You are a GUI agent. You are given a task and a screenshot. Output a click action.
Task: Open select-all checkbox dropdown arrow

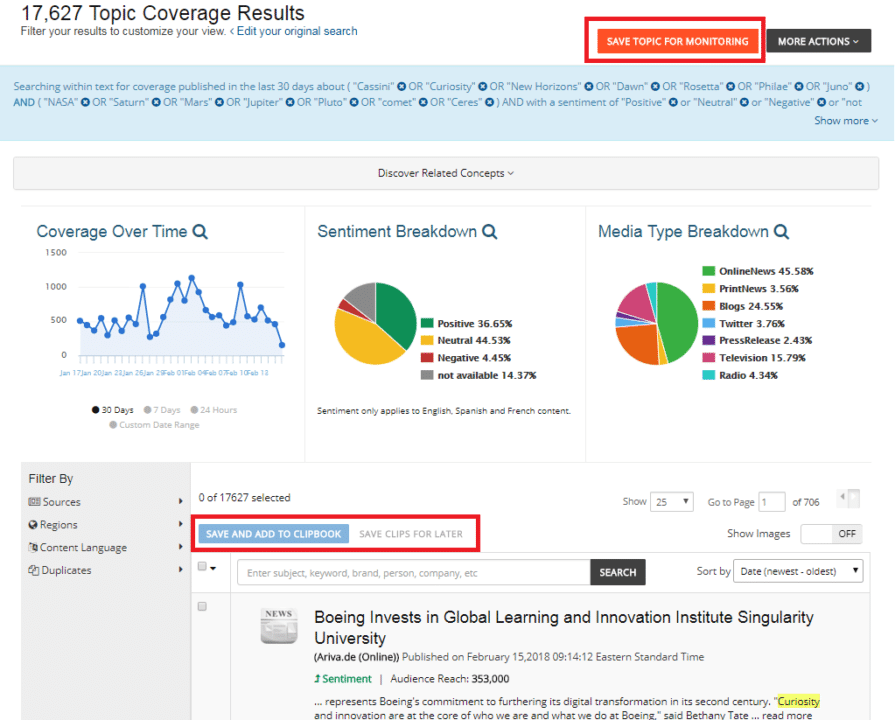pos(213,568)
